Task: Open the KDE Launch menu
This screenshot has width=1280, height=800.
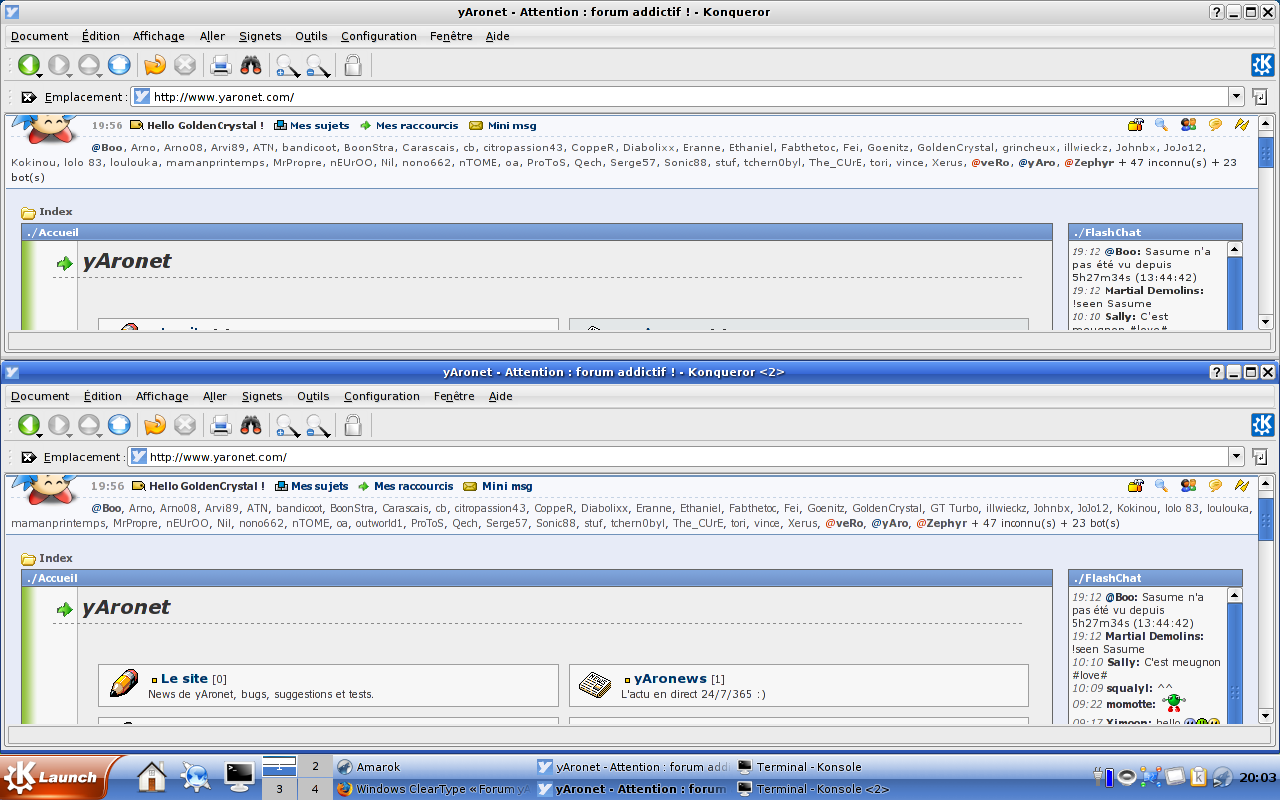Action: point(58,777)
